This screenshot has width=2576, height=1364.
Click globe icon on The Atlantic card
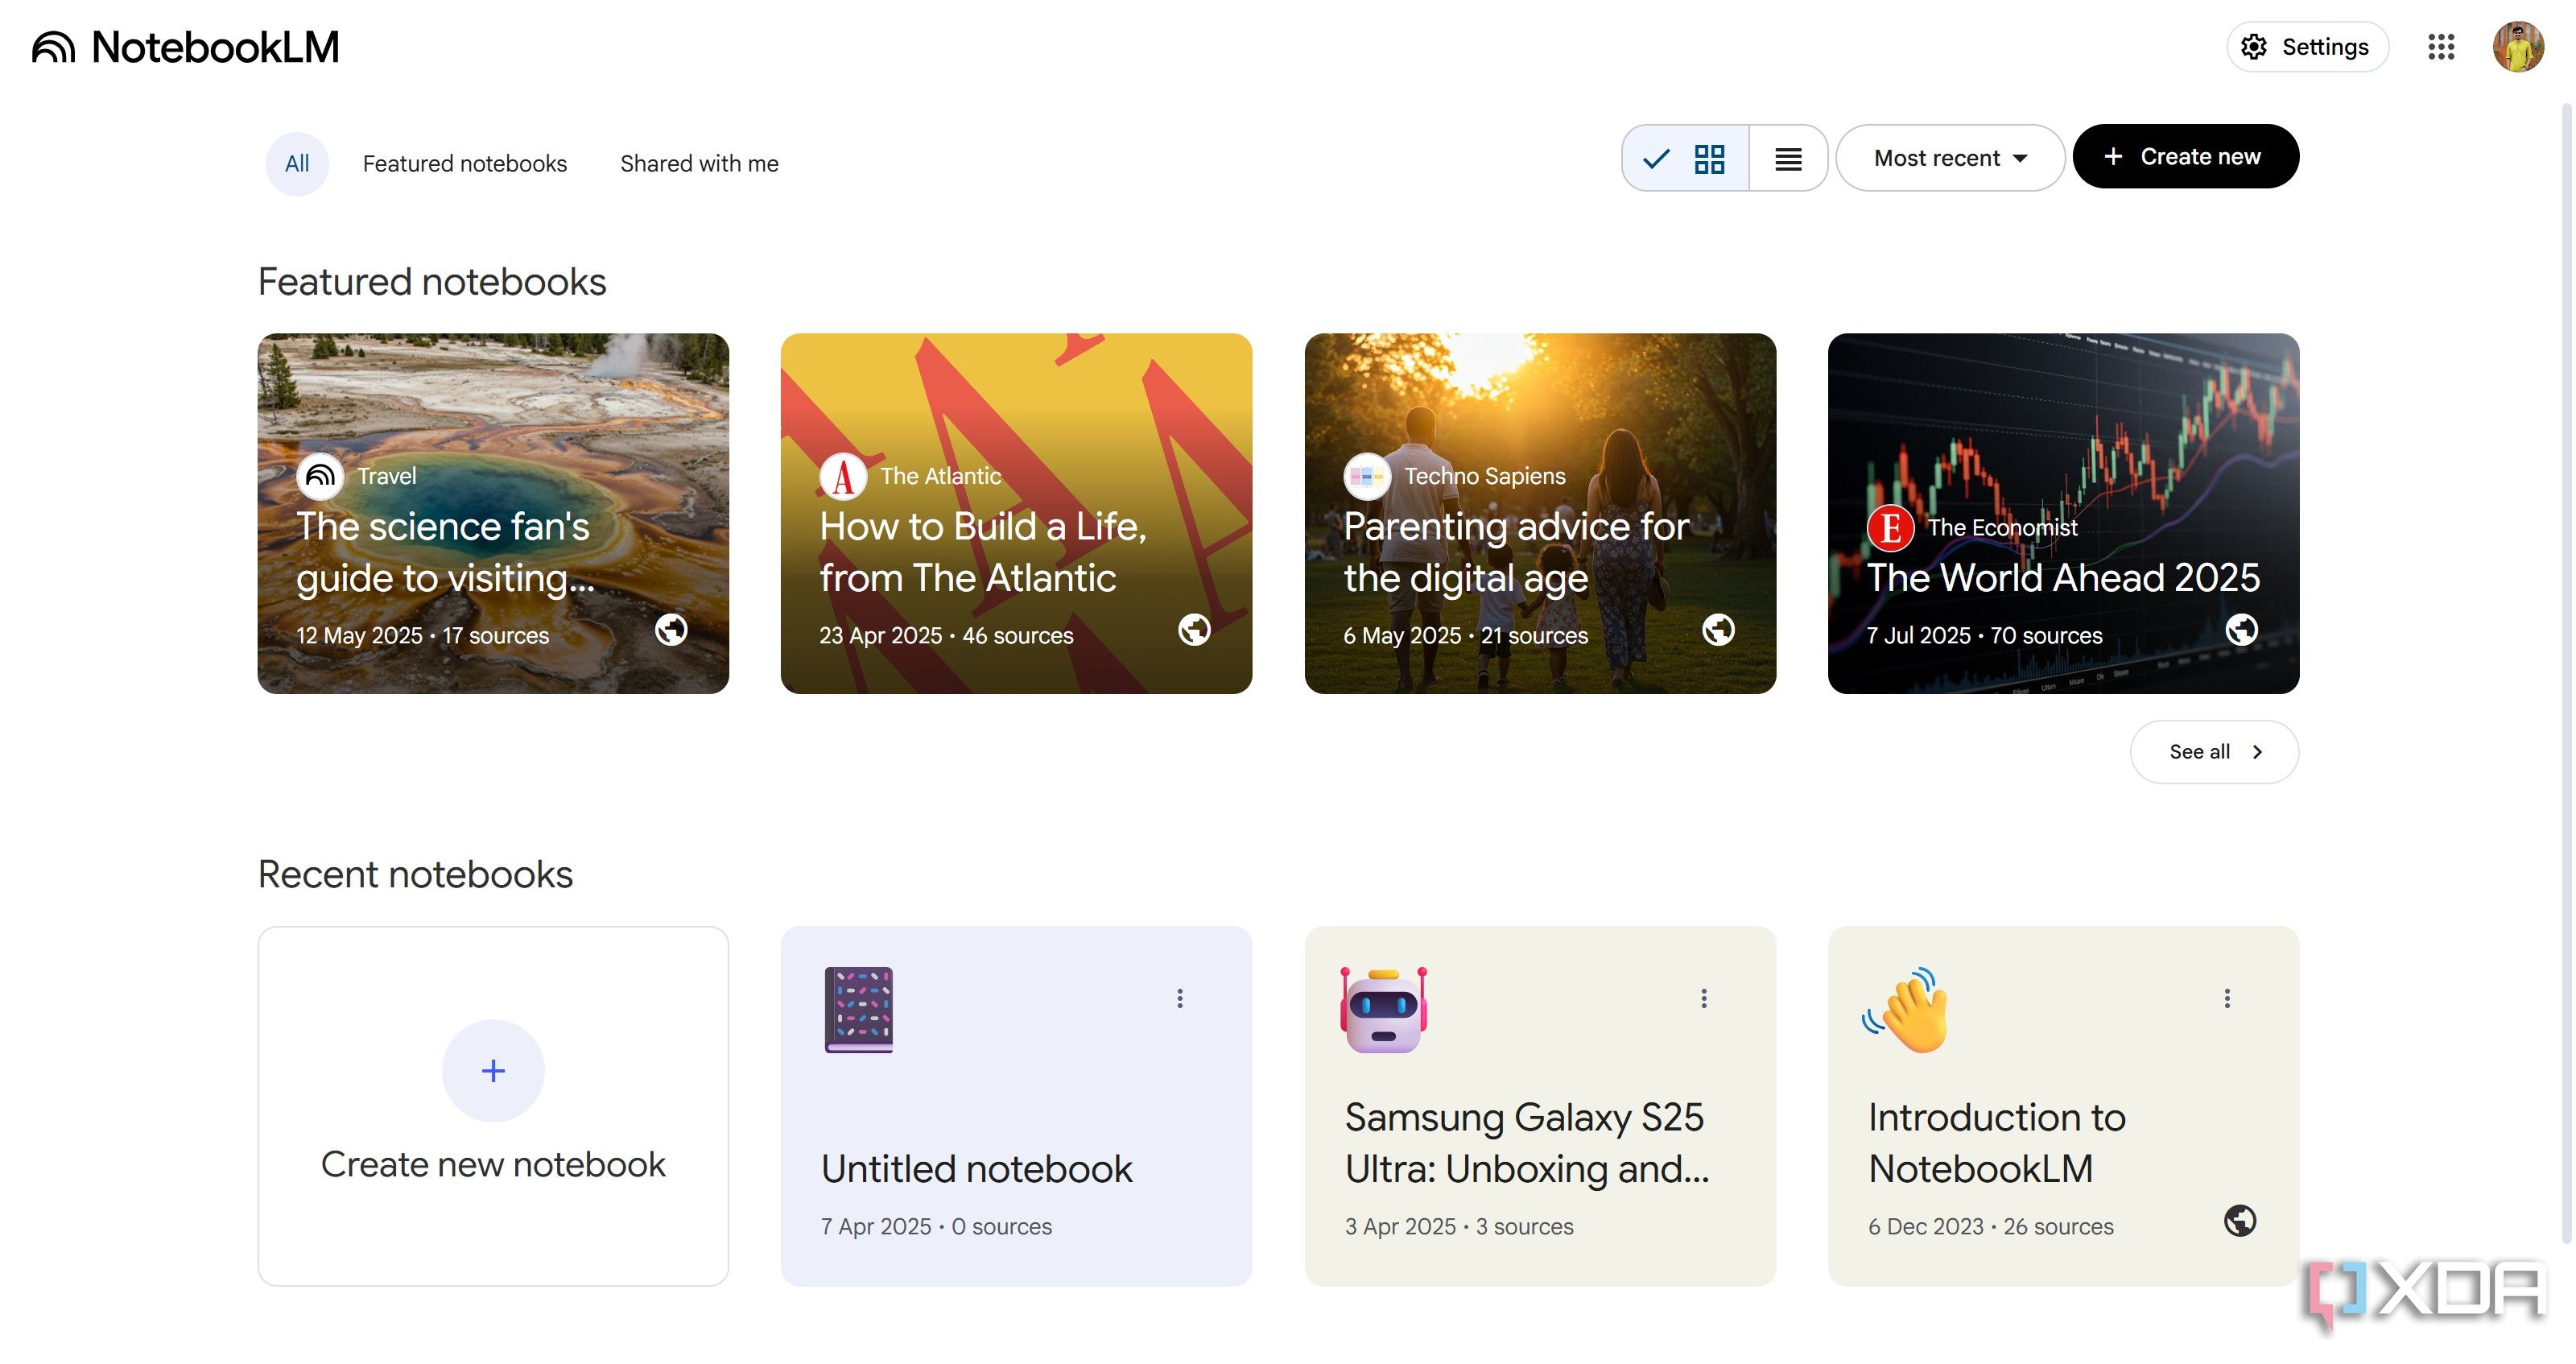(x=1194, y=630)
